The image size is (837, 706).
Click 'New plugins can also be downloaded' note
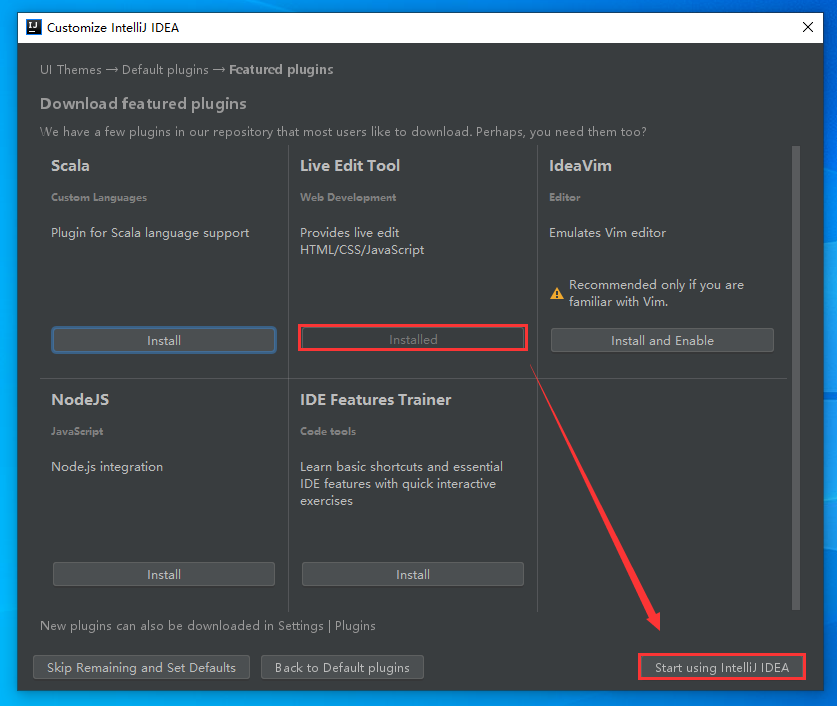coord(208,625)
